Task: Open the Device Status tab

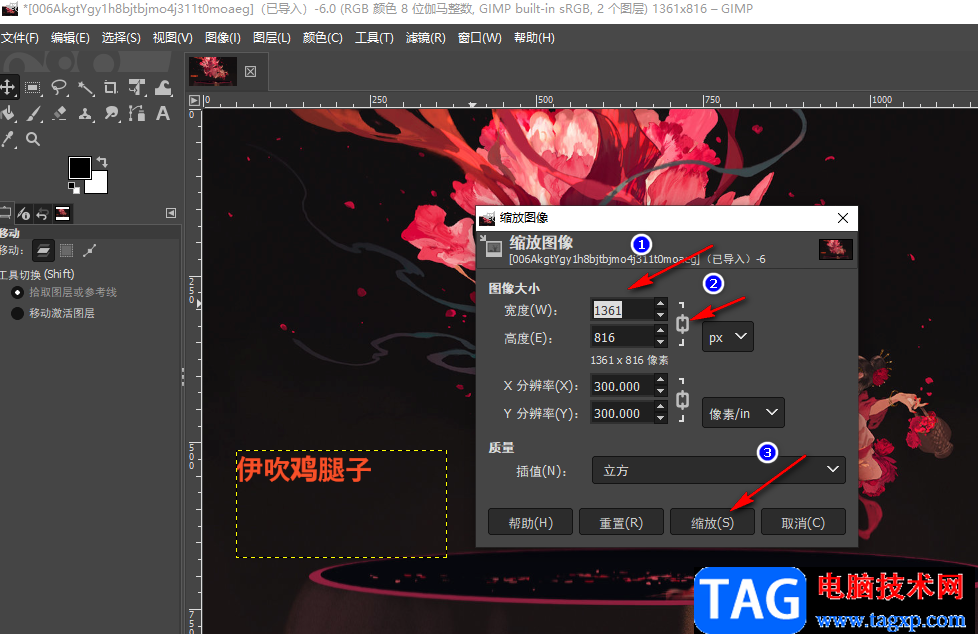Action: coord(24,214)
